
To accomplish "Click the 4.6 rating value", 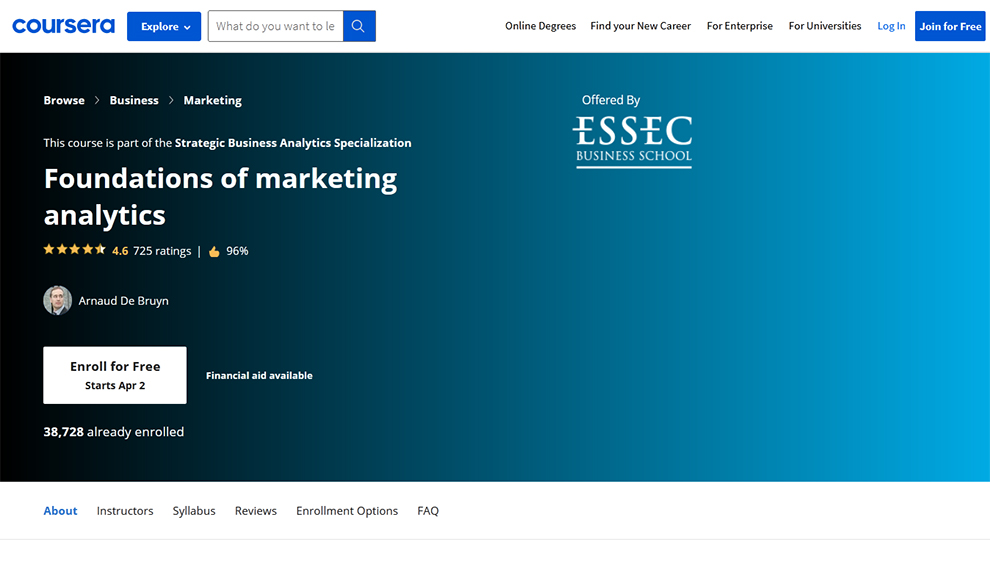I will pos(120,251).
